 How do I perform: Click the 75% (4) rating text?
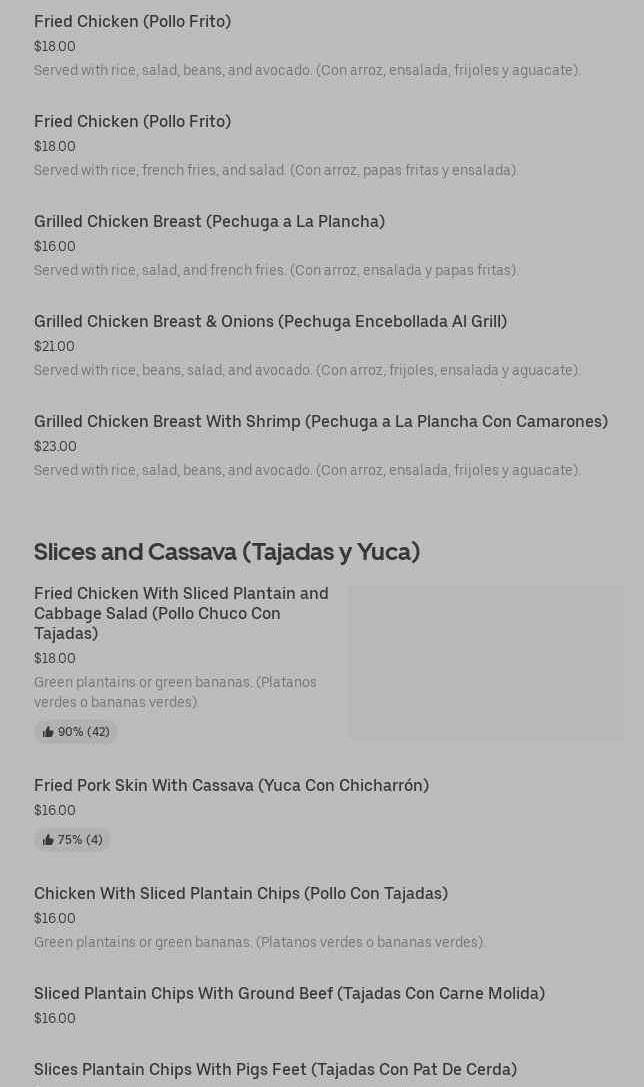point(80,840)
